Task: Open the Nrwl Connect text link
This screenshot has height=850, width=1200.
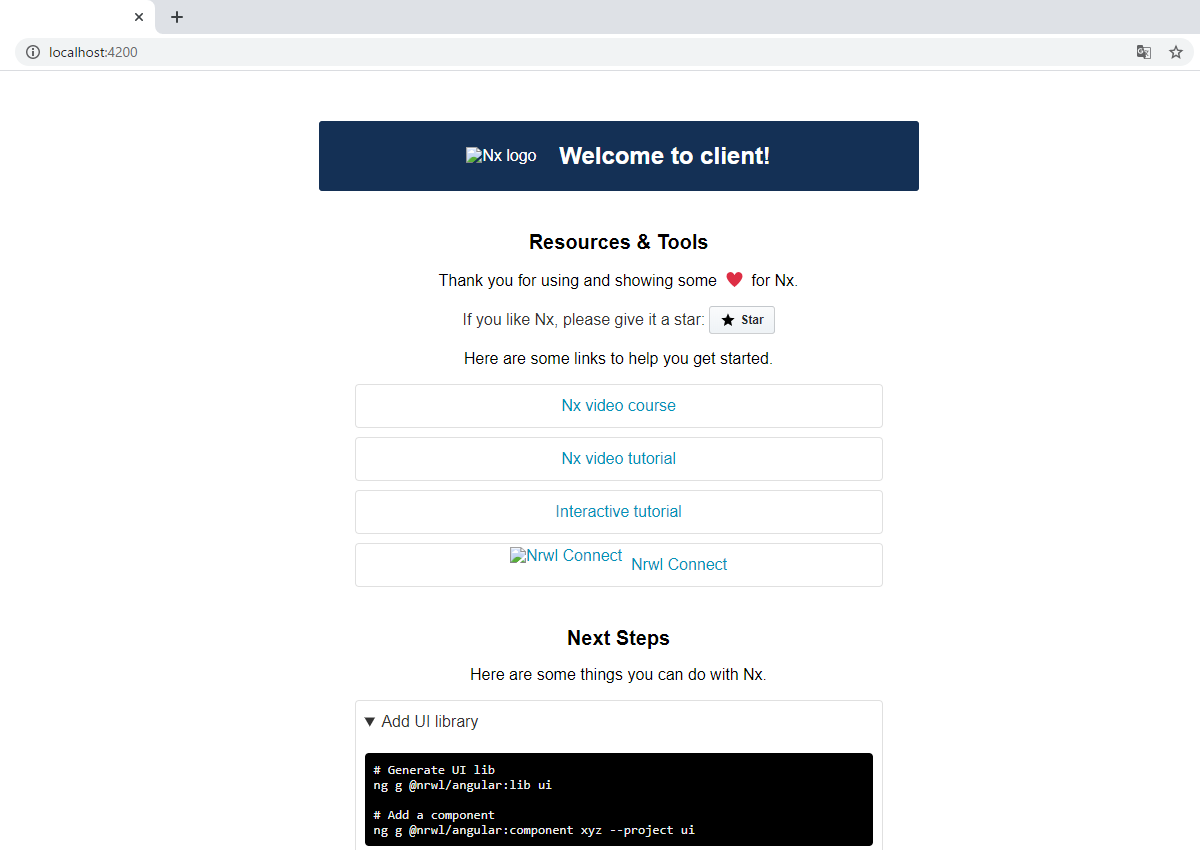Action: [x=679, y=565]
